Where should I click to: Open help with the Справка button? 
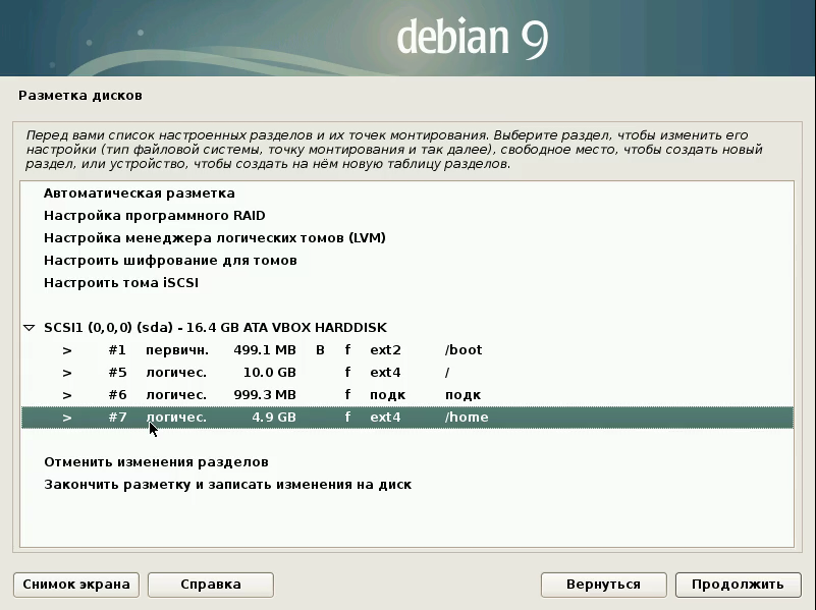tap(210, 584)
